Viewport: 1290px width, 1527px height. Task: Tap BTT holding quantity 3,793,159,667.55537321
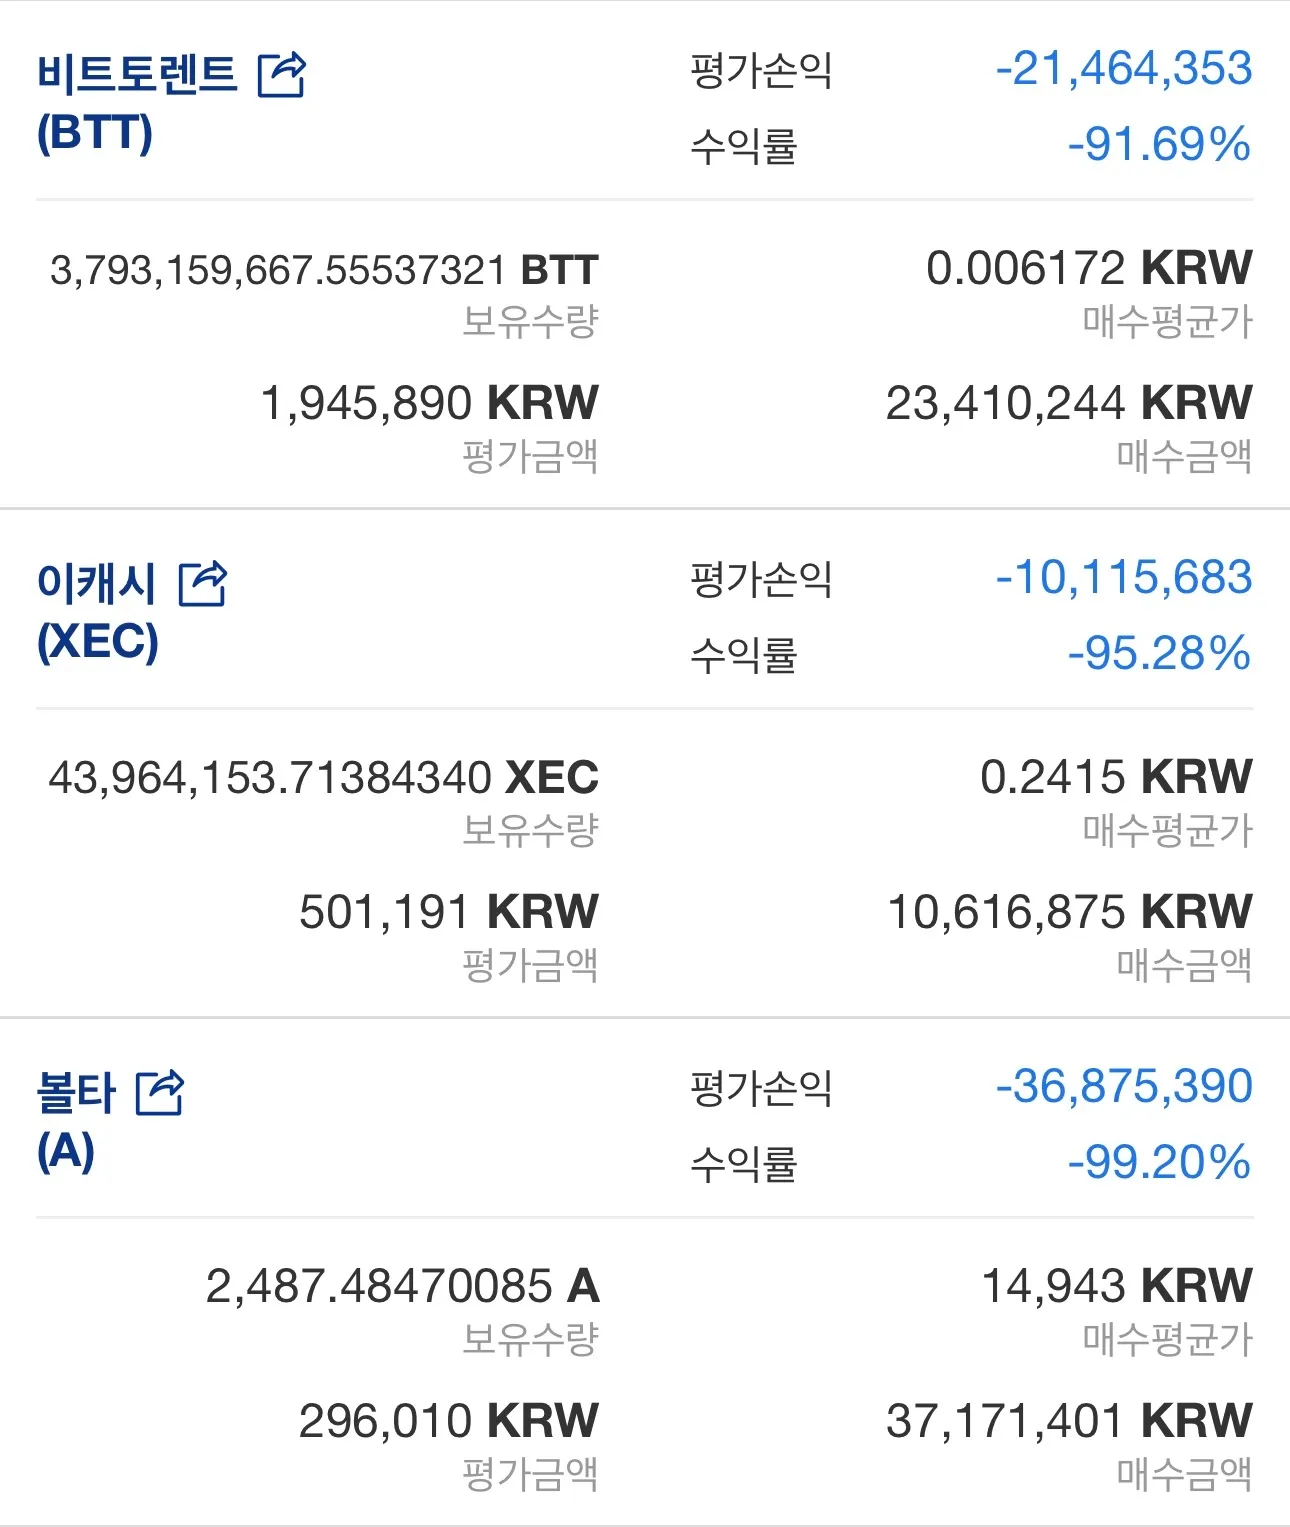pyautogui.click(x=324, y=270)
